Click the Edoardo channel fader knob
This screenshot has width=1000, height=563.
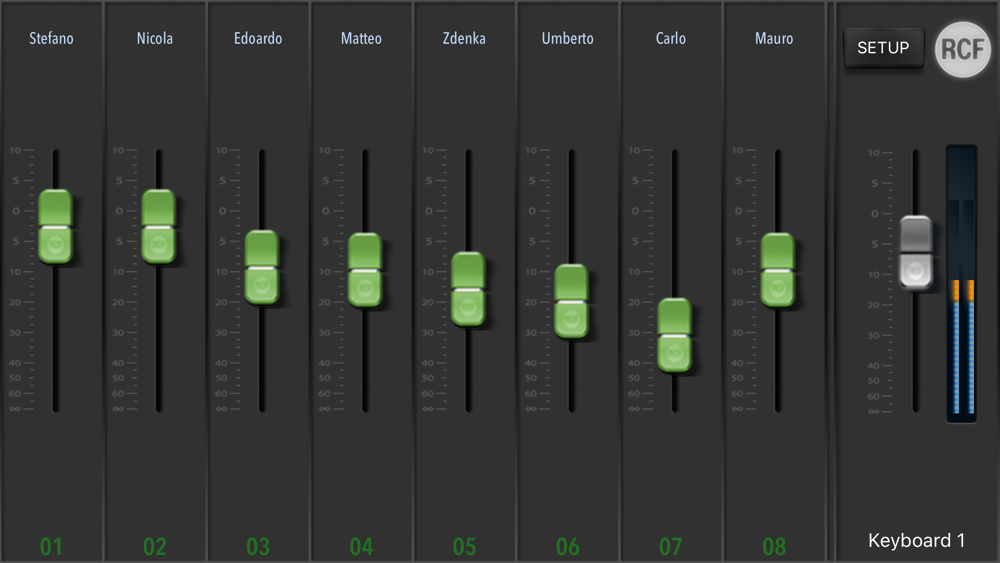pos(261,267)
